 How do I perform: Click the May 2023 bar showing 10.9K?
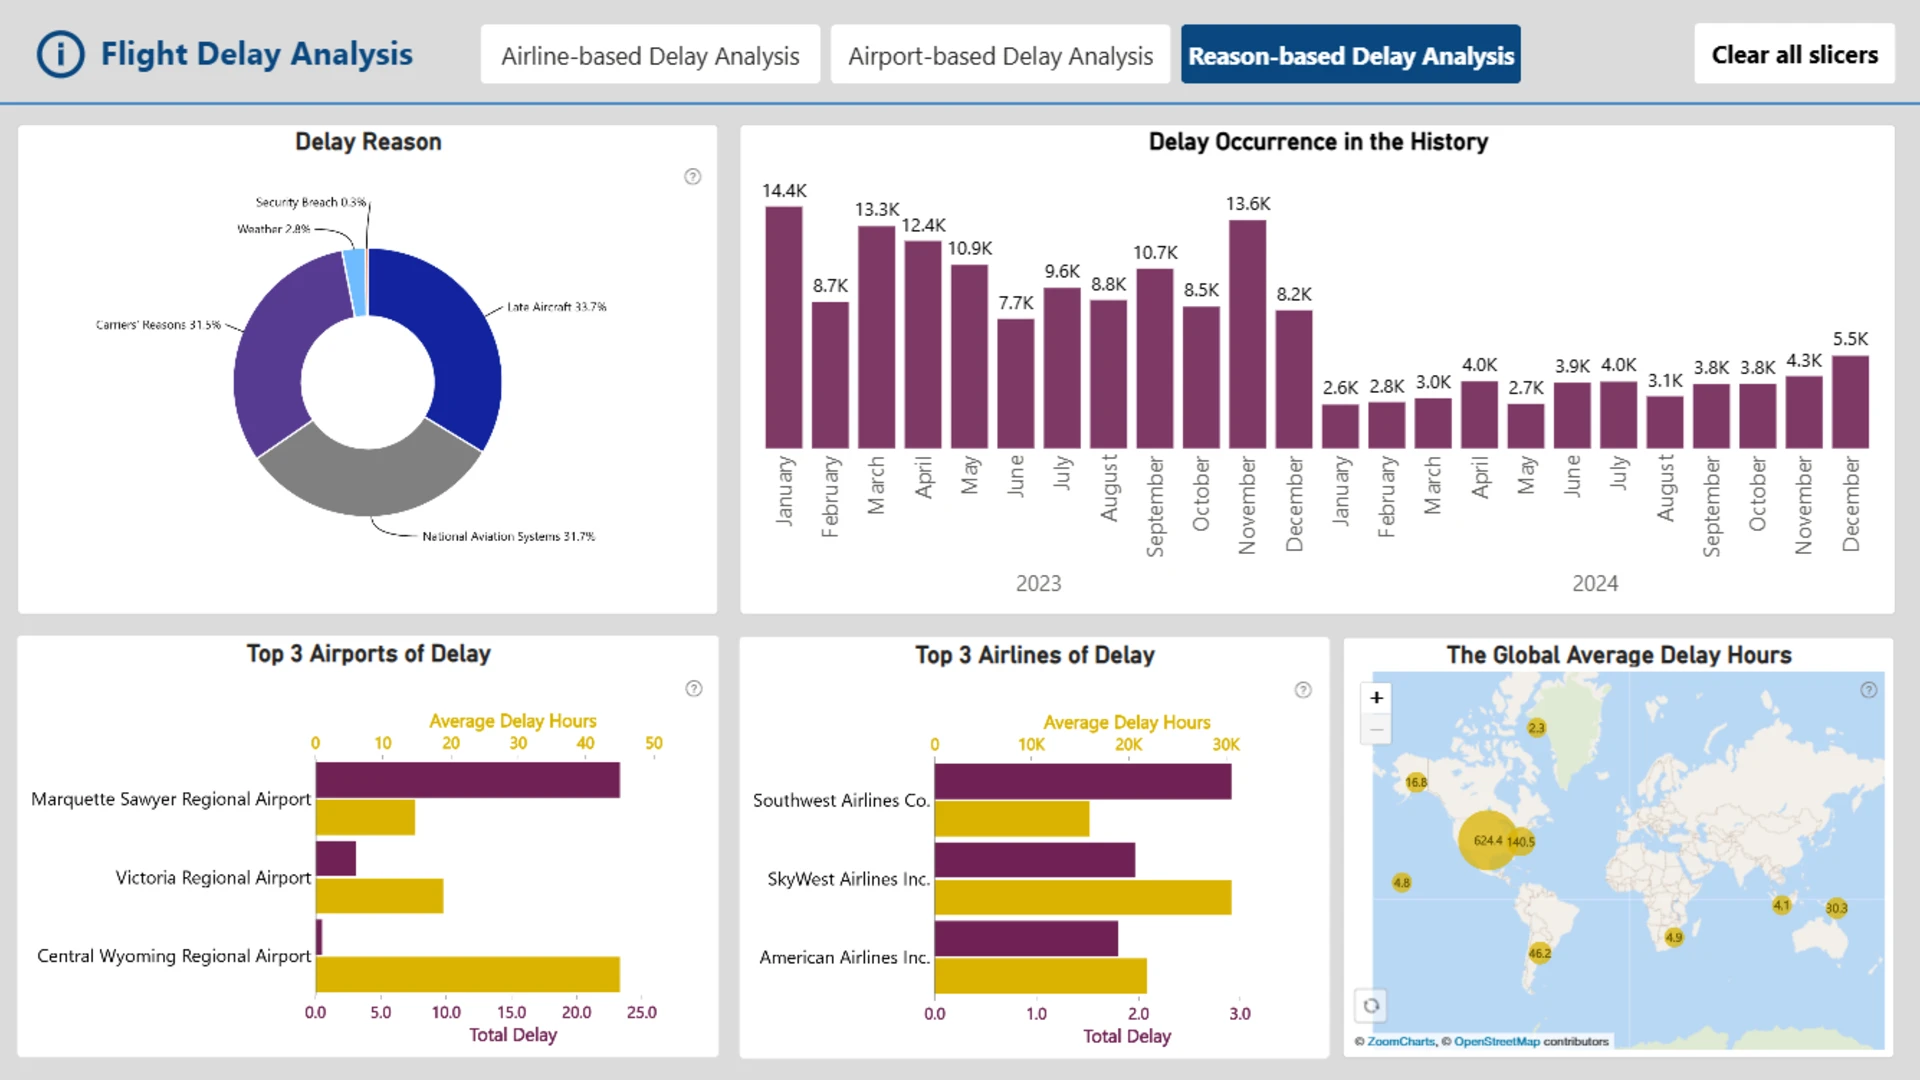pyautogui.click(x=969, y=356)
